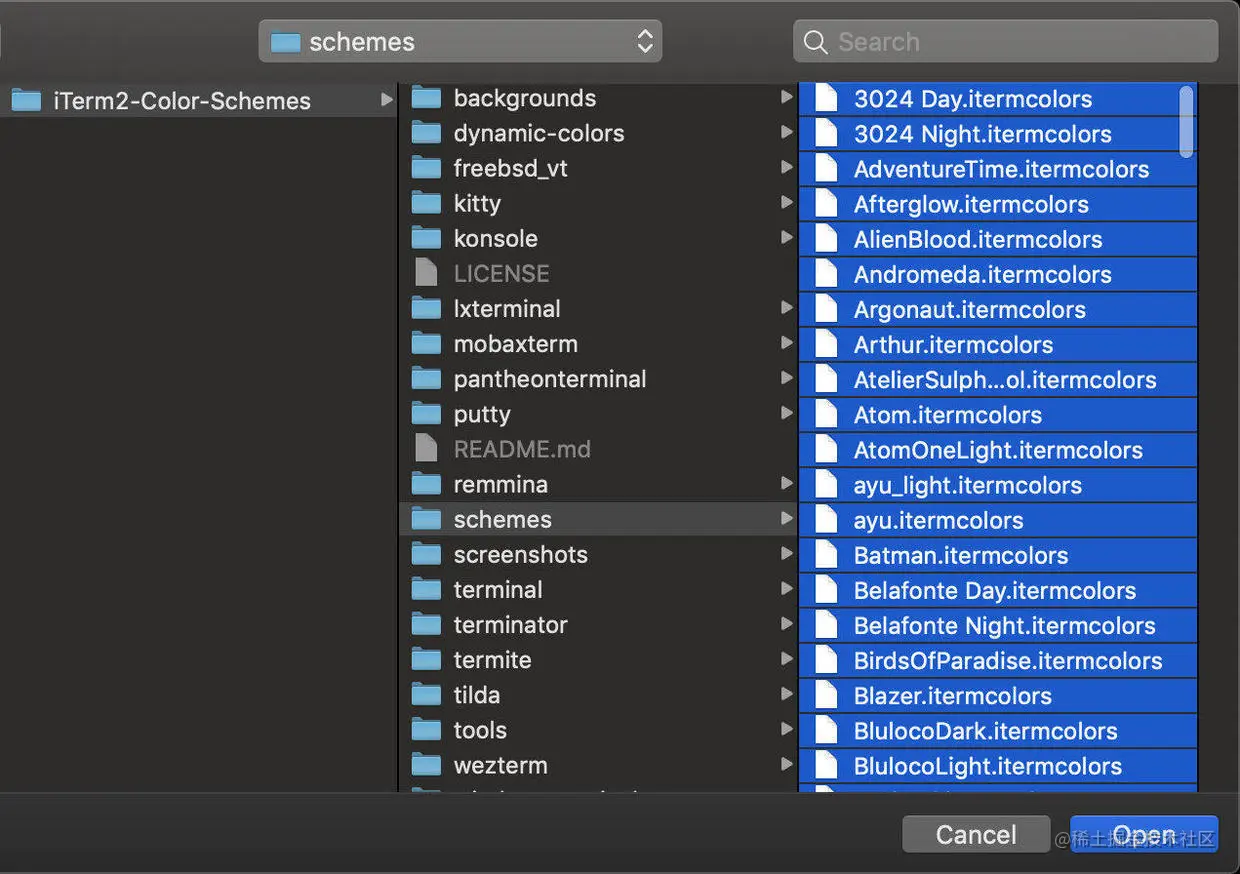Viewport: 1240px width, 874px height.
Task: Expand the kitty folder arrow
Action: point(787,202)
